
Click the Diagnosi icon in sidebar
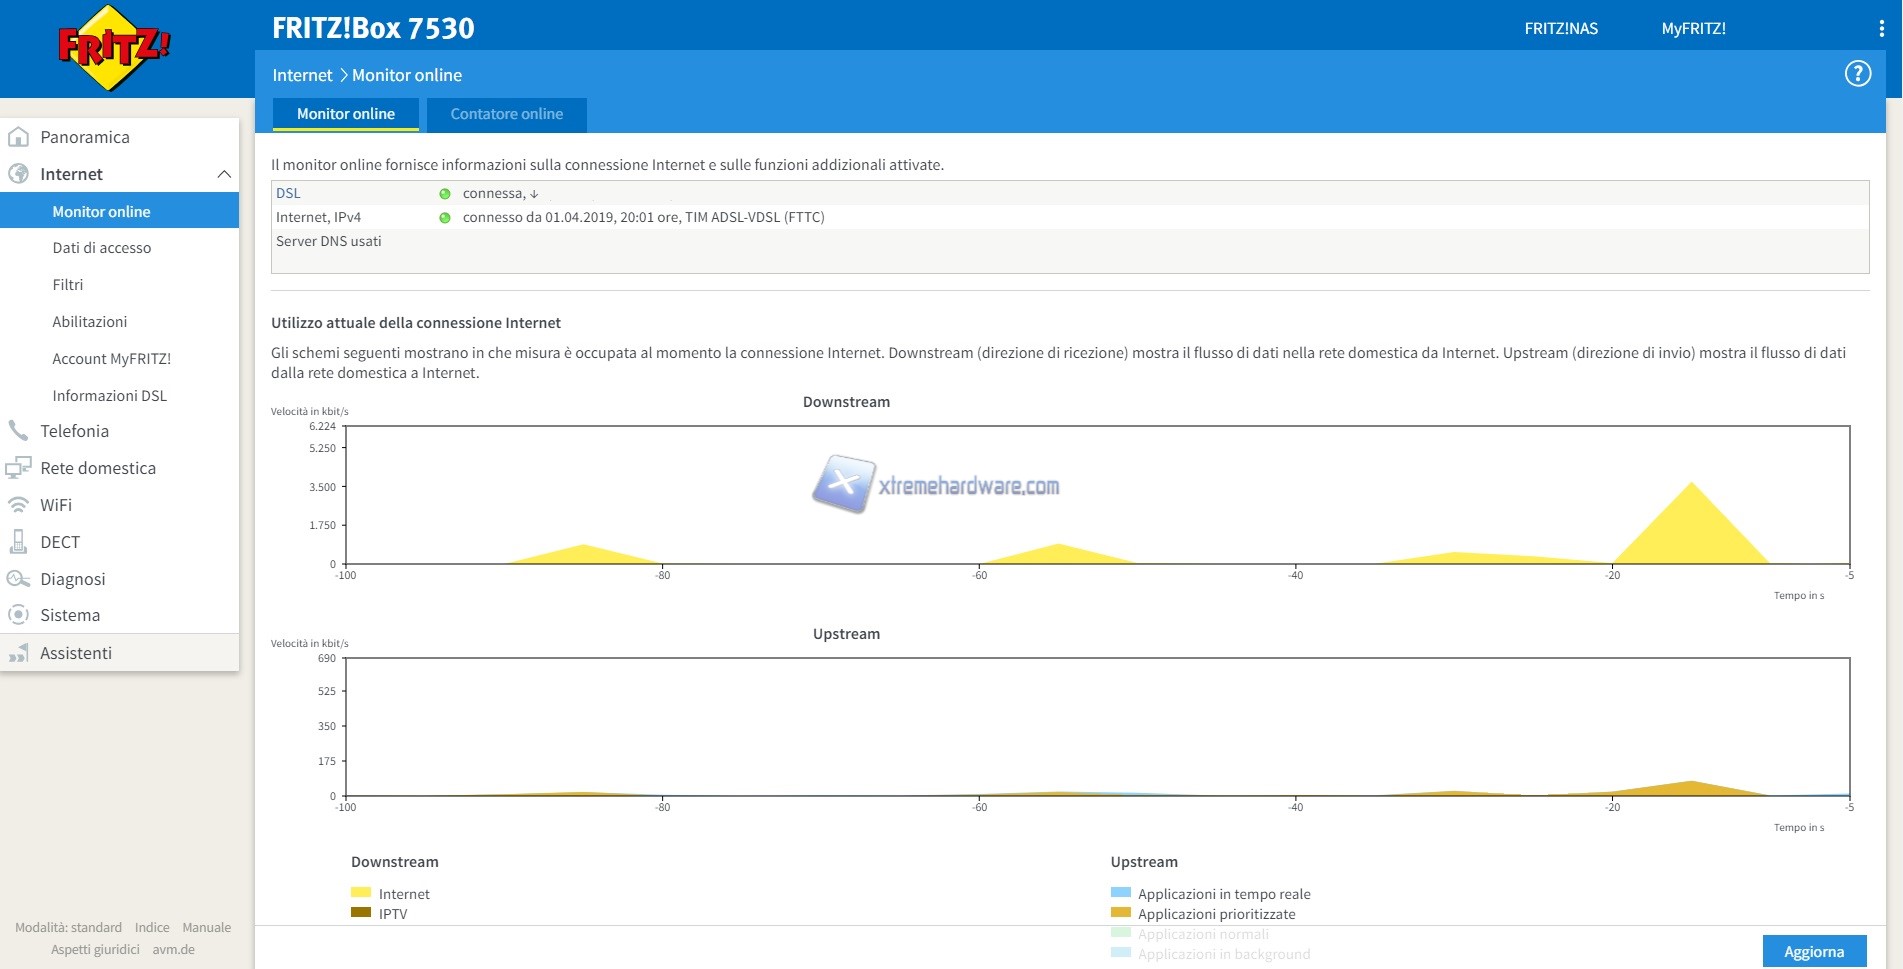[18, 579]
